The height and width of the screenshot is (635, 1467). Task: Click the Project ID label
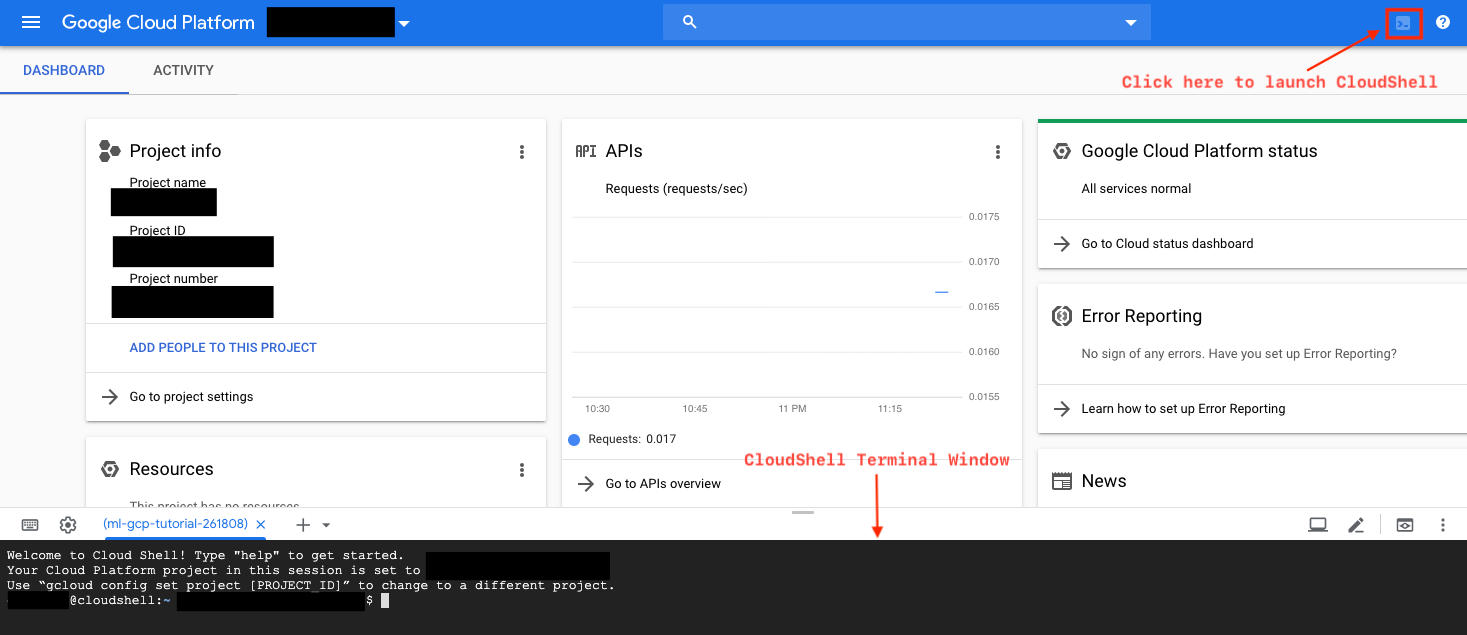tap(157, 231)
